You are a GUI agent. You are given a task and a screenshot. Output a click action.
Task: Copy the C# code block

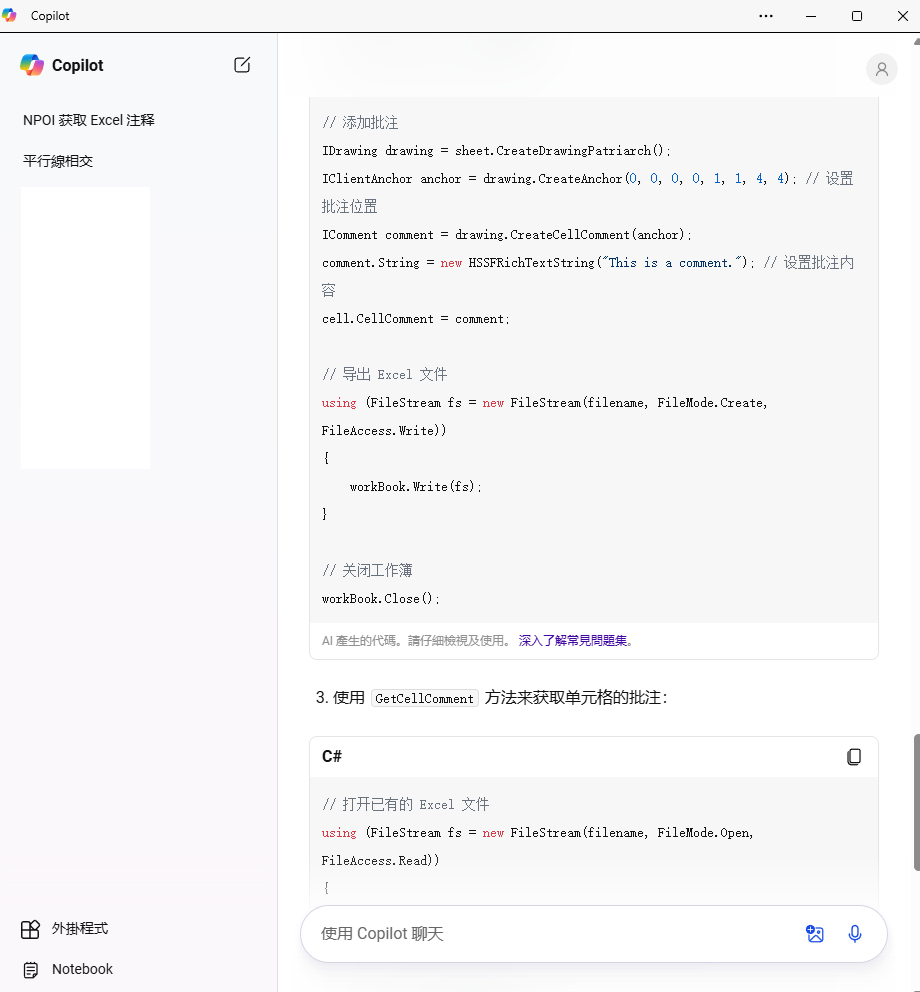[854, 757]
